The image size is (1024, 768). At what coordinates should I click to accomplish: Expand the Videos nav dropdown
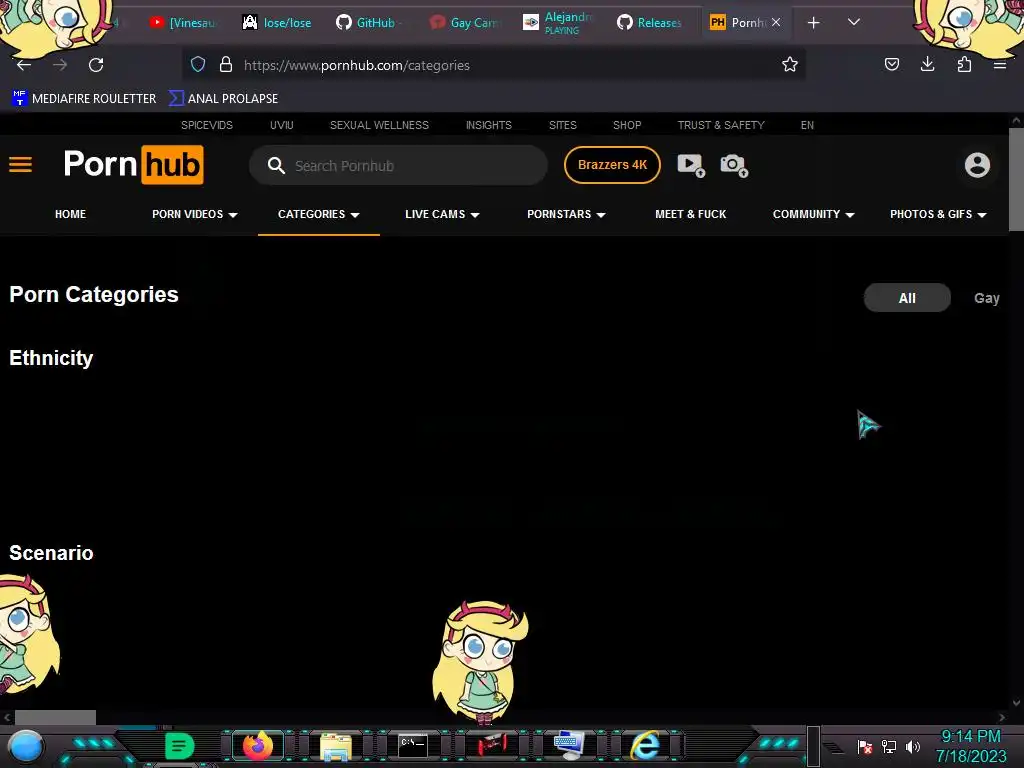click(x=195, y=214)
